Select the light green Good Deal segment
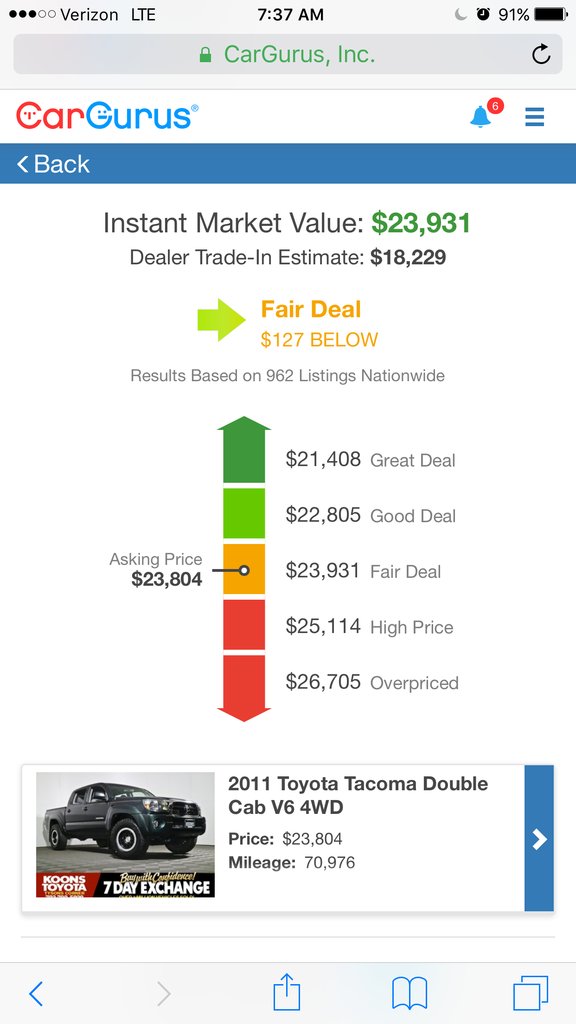The width and height of the screenshot is (576, 1024). (244, 513)
